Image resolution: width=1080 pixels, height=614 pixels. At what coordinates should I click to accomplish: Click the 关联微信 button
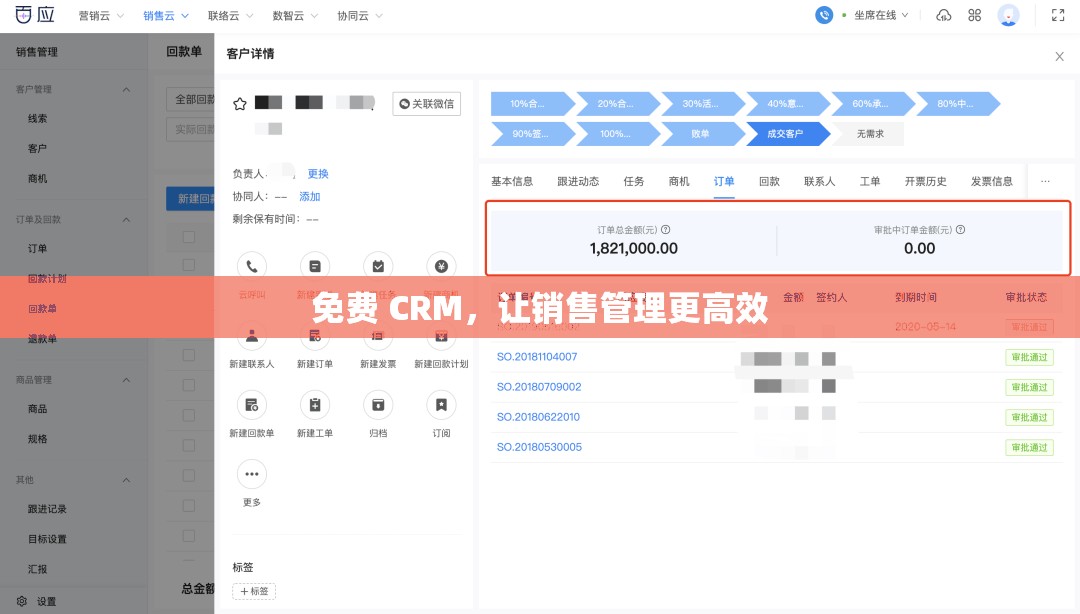coord(426,104)
